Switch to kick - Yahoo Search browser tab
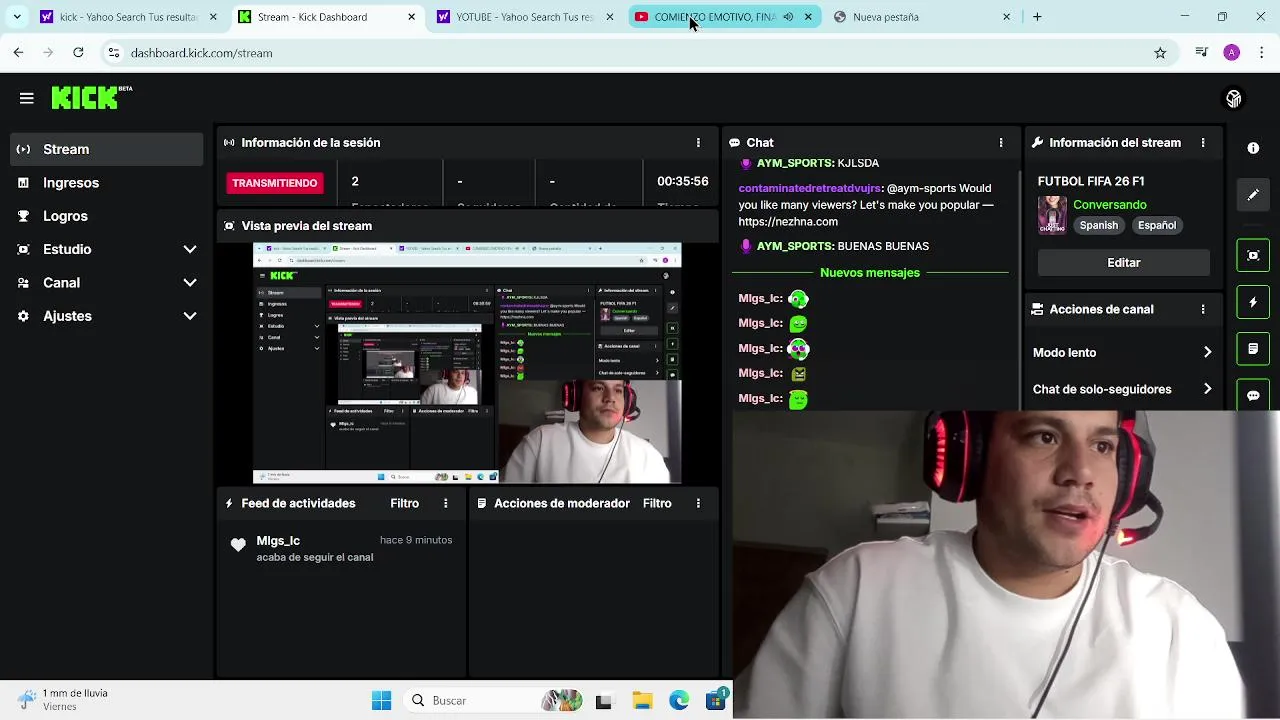Viewport: 1280px width, 720px height. 128,17
